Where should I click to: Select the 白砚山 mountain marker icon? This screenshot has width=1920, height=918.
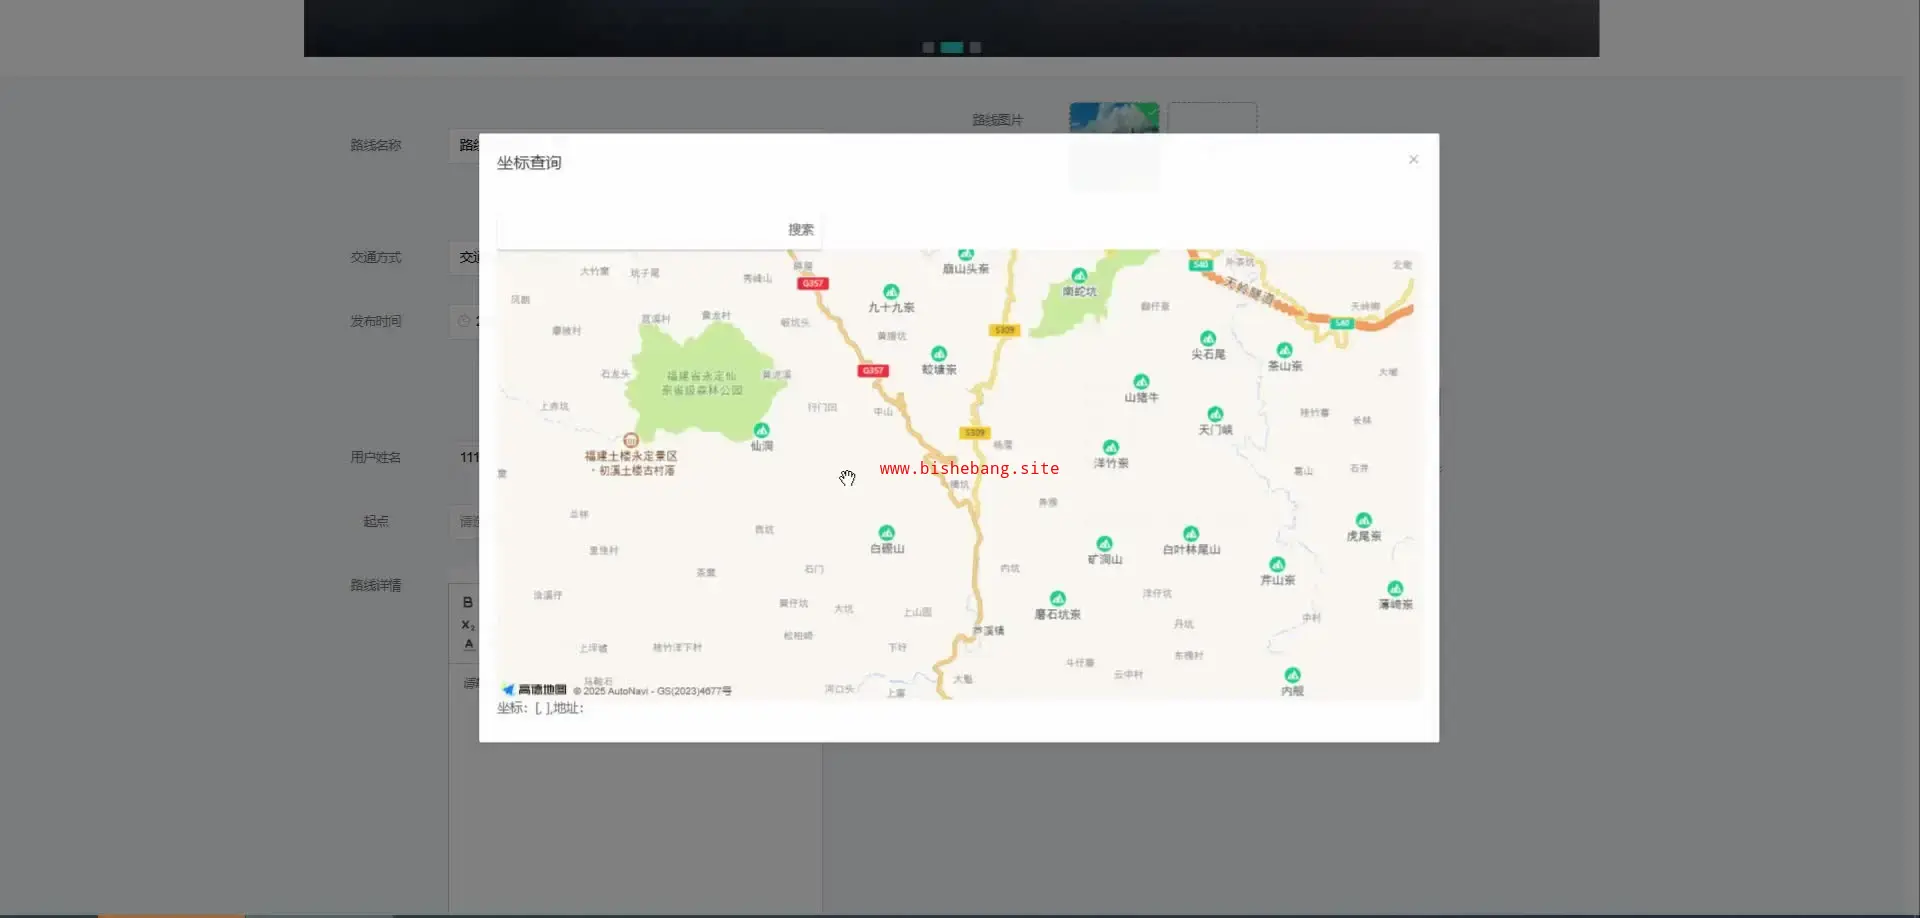(886, 533)
